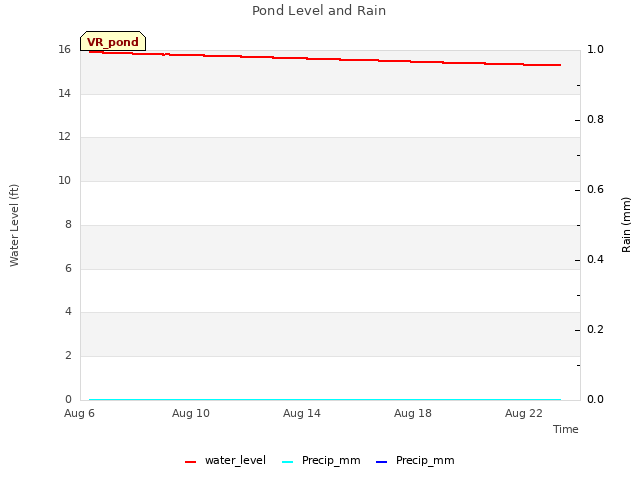Click the VR_pond annotation label
Image resolution: width=640 pixels, height=480 pixels.
point(113,41)
